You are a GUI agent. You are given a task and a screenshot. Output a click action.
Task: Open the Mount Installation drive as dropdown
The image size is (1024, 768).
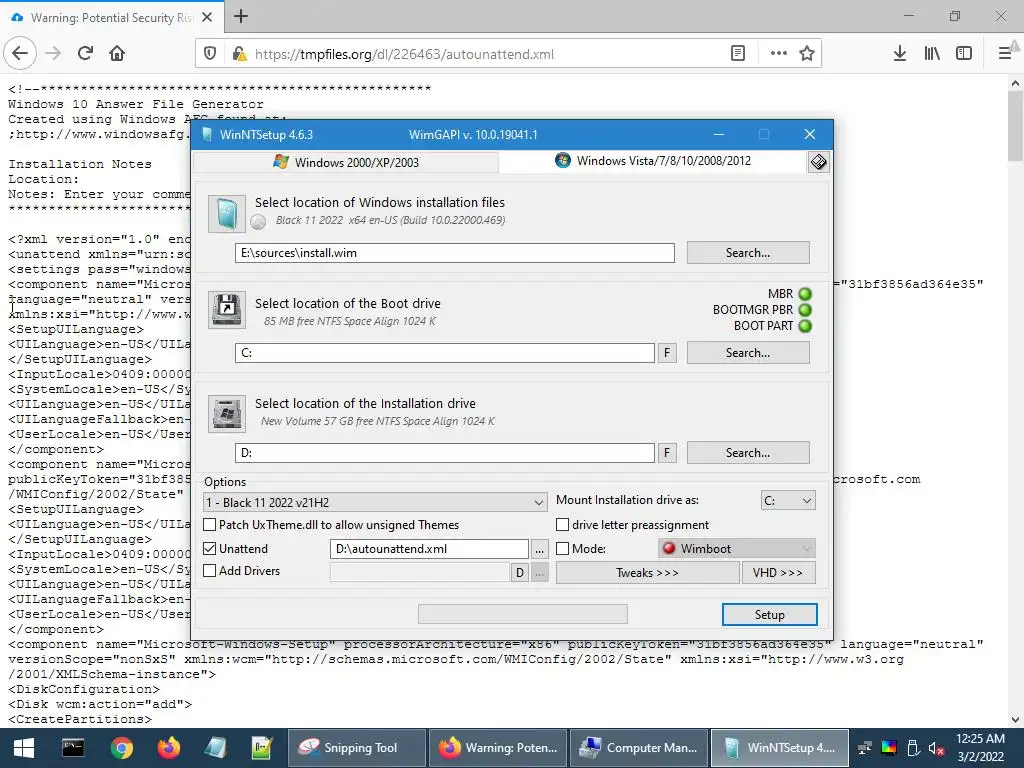coord(788,501)
